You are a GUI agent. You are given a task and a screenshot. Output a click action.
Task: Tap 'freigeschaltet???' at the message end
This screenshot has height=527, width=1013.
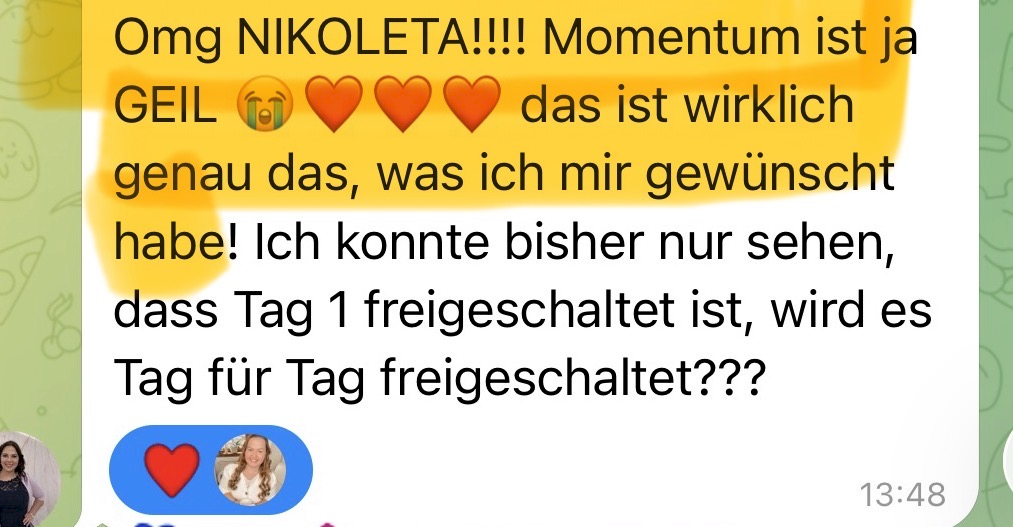click(x=572, y=379)
